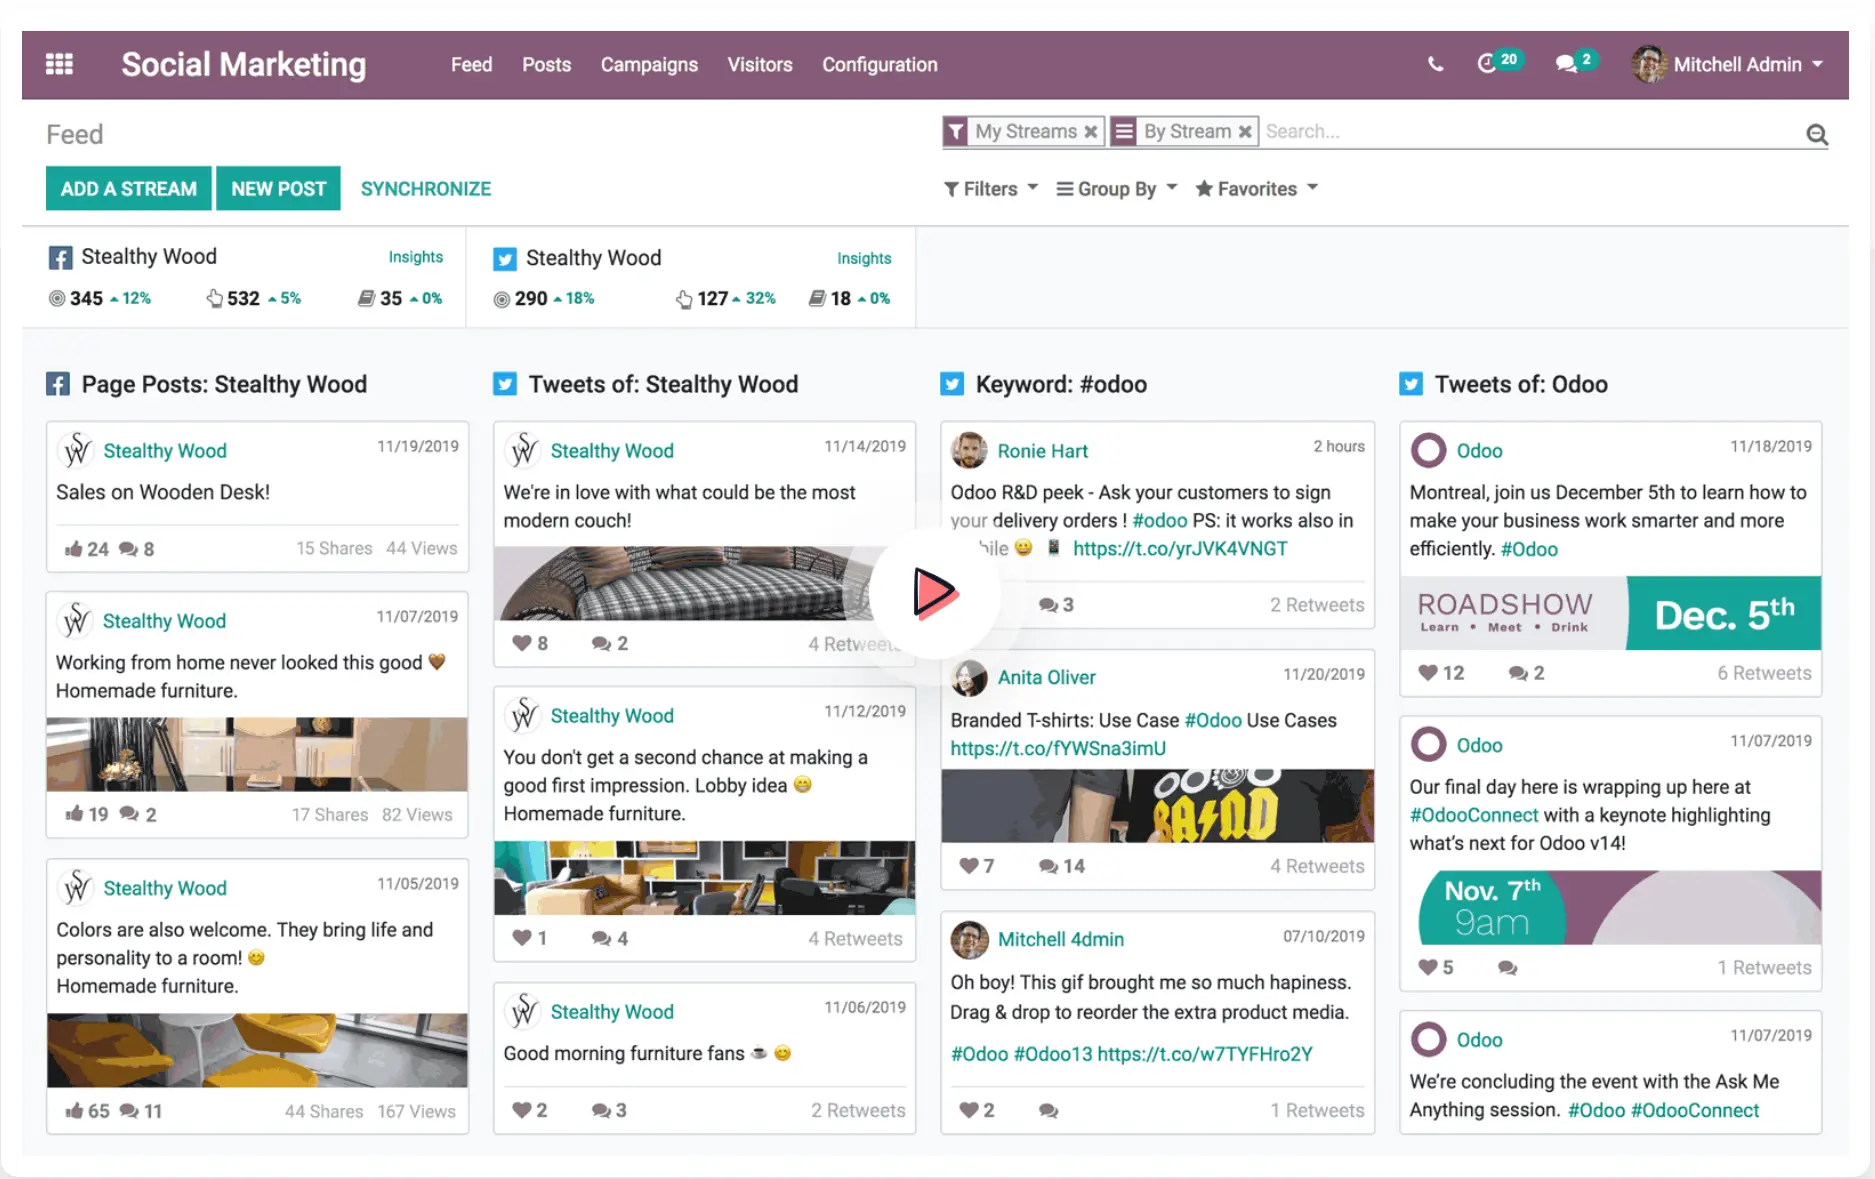
Task: Click the NEW POST button
Action: coord(278,188)
